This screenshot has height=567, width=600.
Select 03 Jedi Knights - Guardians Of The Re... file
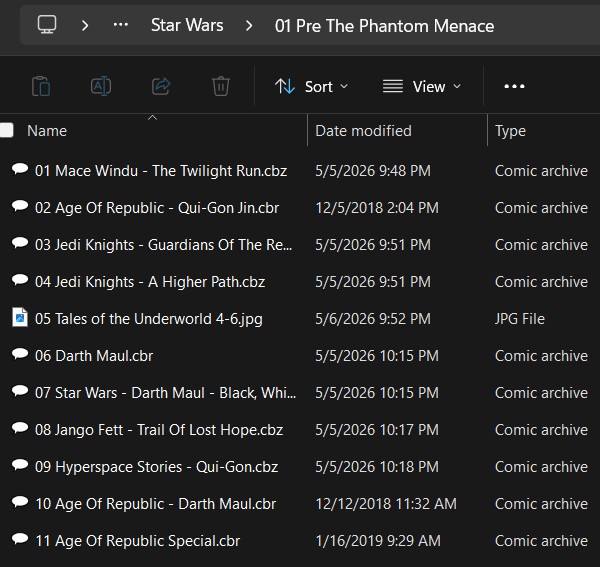(163, 245)
